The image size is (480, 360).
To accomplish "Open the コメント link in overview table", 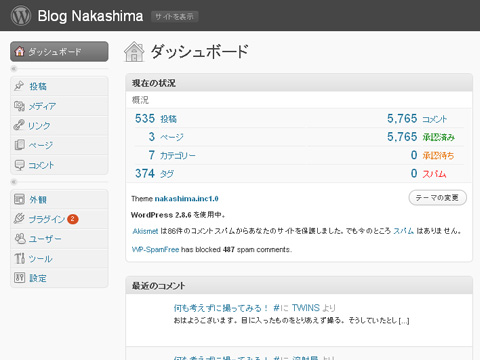I will 435,119.
